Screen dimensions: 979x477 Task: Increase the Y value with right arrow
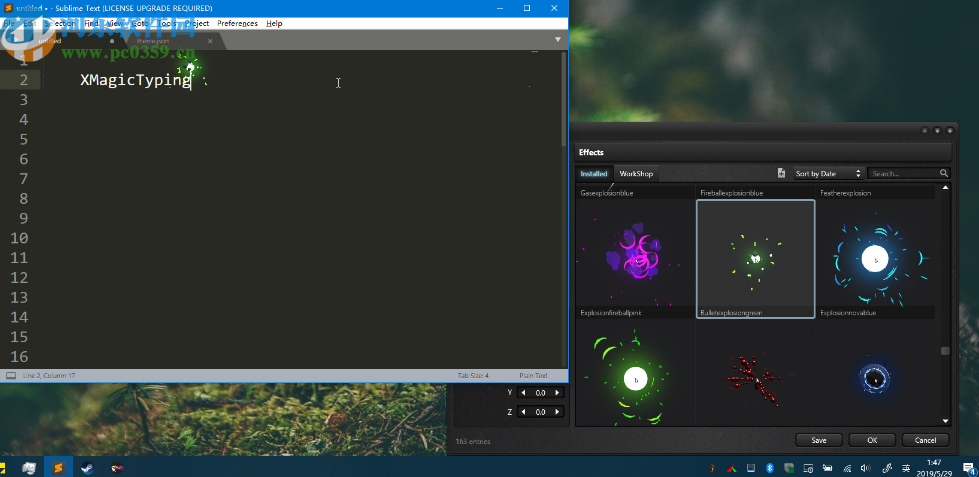(x=557, y=393)
